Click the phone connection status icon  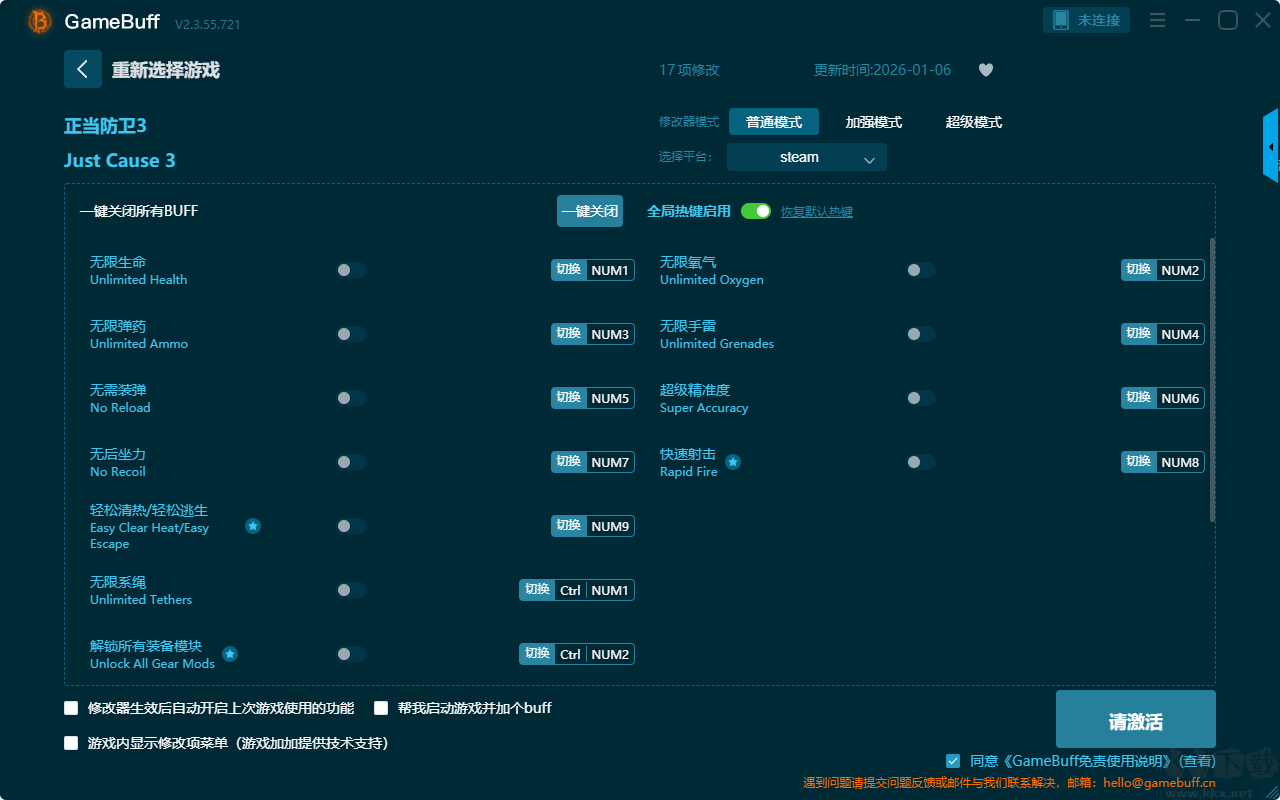coord(1061,20)
